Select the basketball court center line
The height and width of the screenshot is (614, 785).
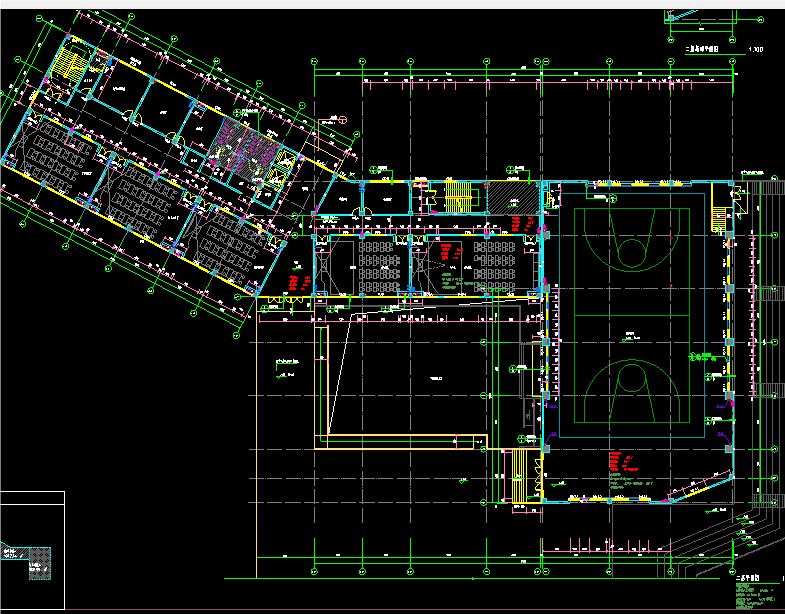pyautogui.click(x=632, y=316)
